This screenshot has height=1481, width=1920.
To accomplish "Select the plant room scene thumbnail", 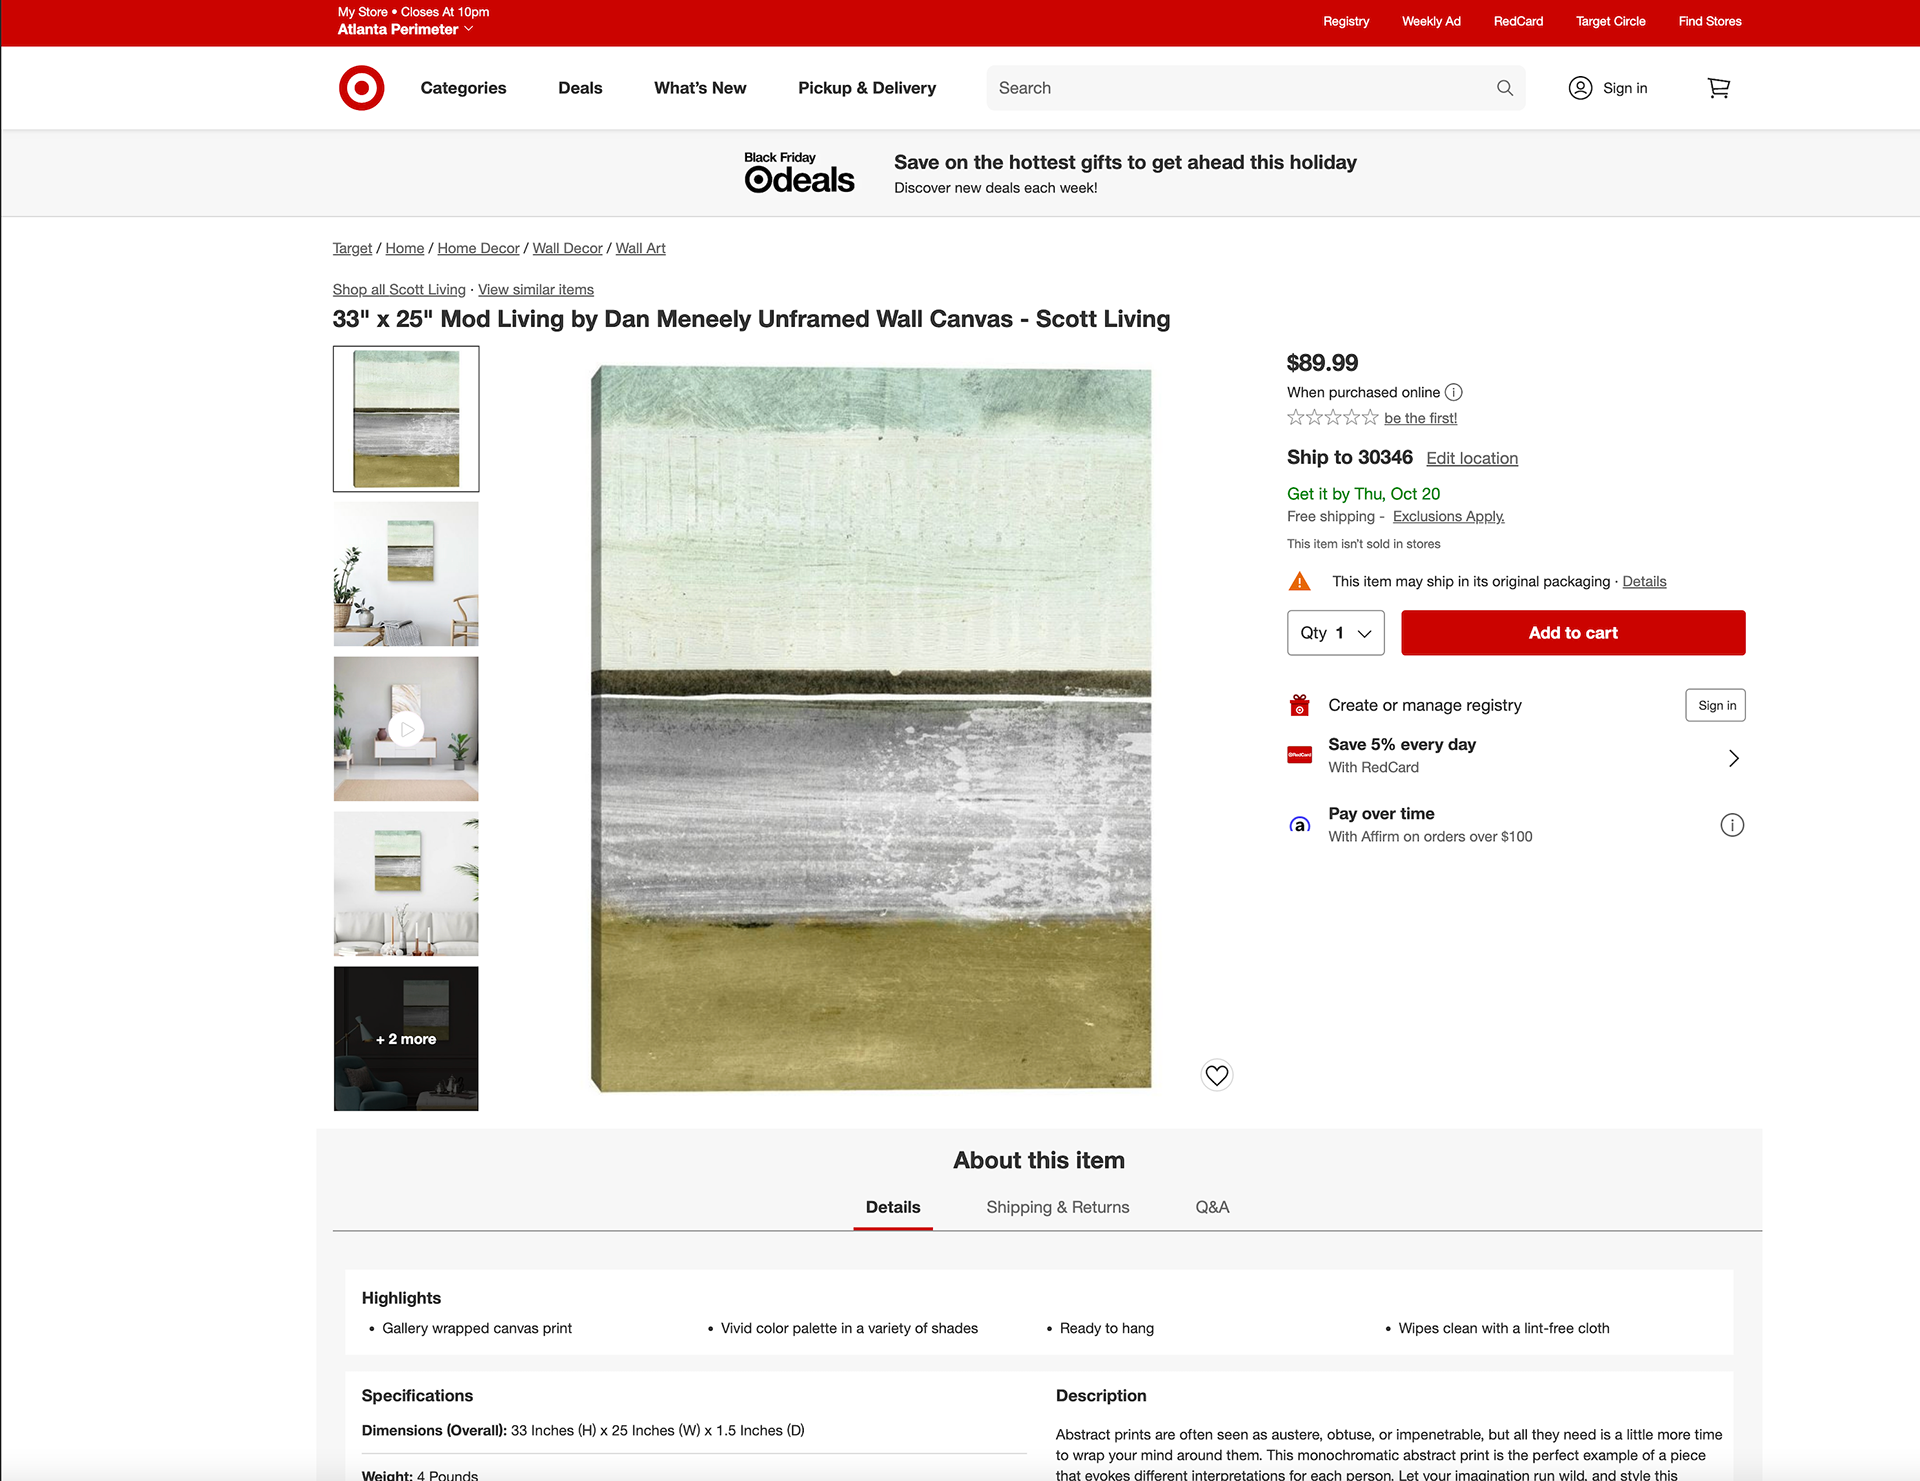I will (406, 574).
